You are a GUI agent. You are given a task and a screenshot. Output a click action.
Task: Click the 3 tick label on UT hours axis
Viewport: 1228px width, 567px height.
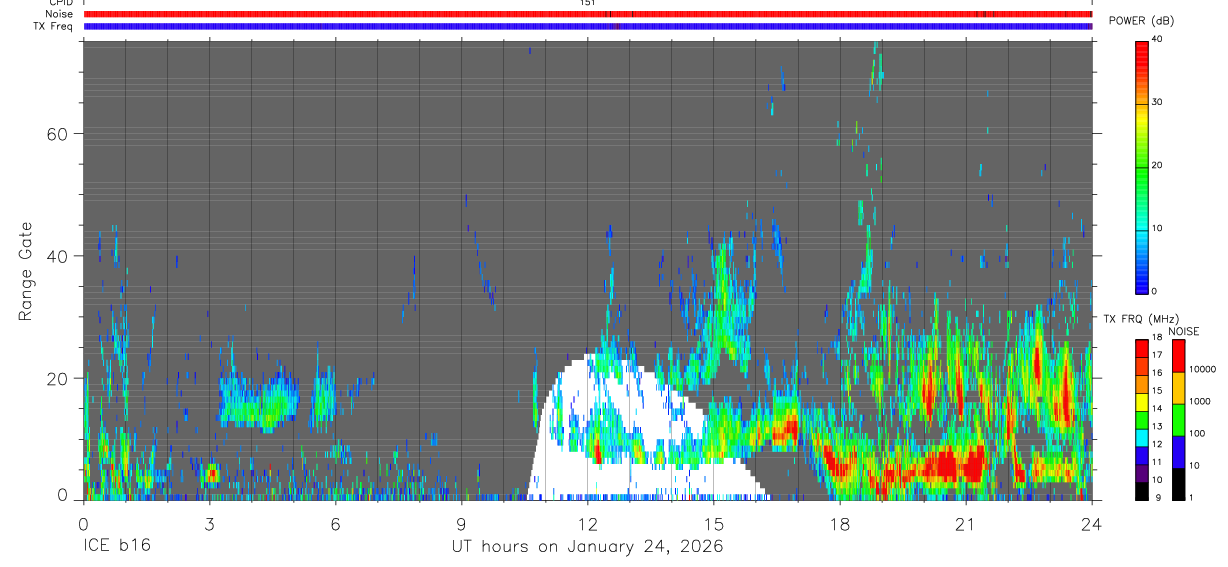tap(209, 524)
